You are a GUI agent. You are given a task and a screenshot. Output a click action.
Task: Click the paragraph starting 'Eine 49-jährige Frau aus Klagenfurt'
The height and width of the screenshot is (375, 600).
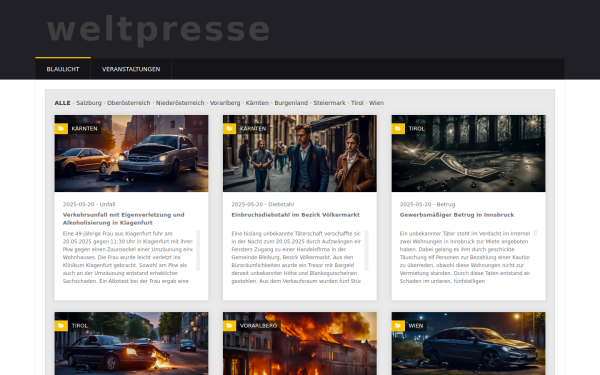coord(128,257)
